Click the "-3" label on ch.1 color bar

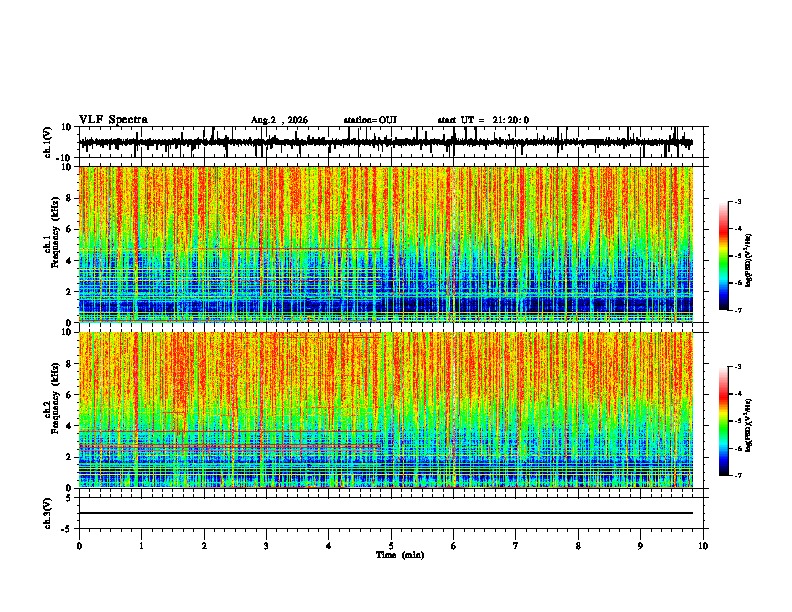pyautogui.click(x=738, y=202)
